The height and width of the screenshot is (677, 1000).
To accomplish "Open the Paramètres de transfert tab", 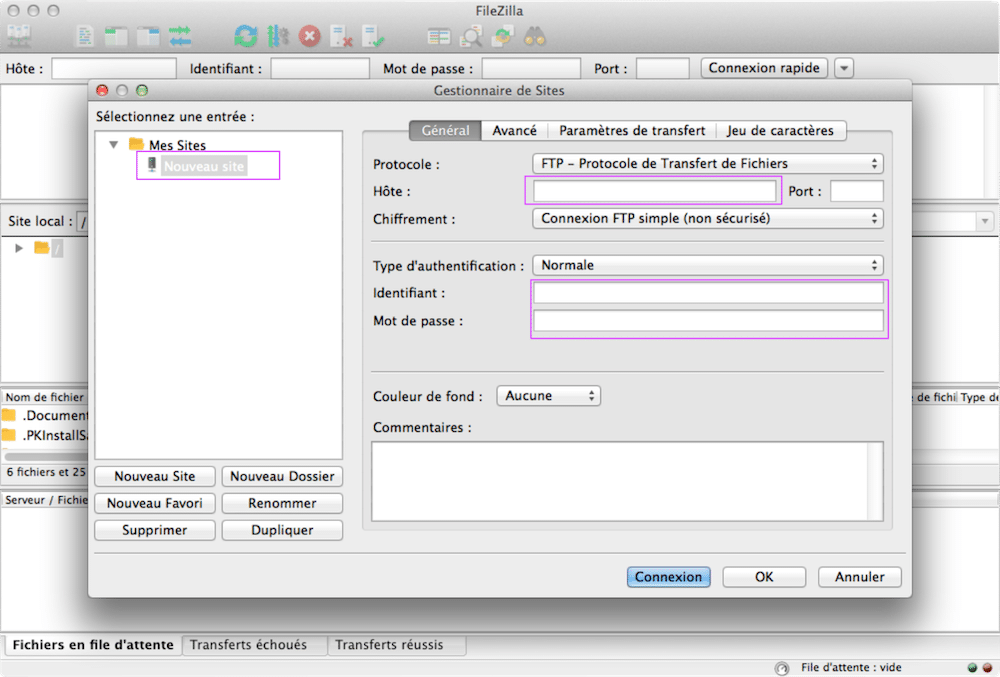I will pyautogui.click(x=632, y=131).
